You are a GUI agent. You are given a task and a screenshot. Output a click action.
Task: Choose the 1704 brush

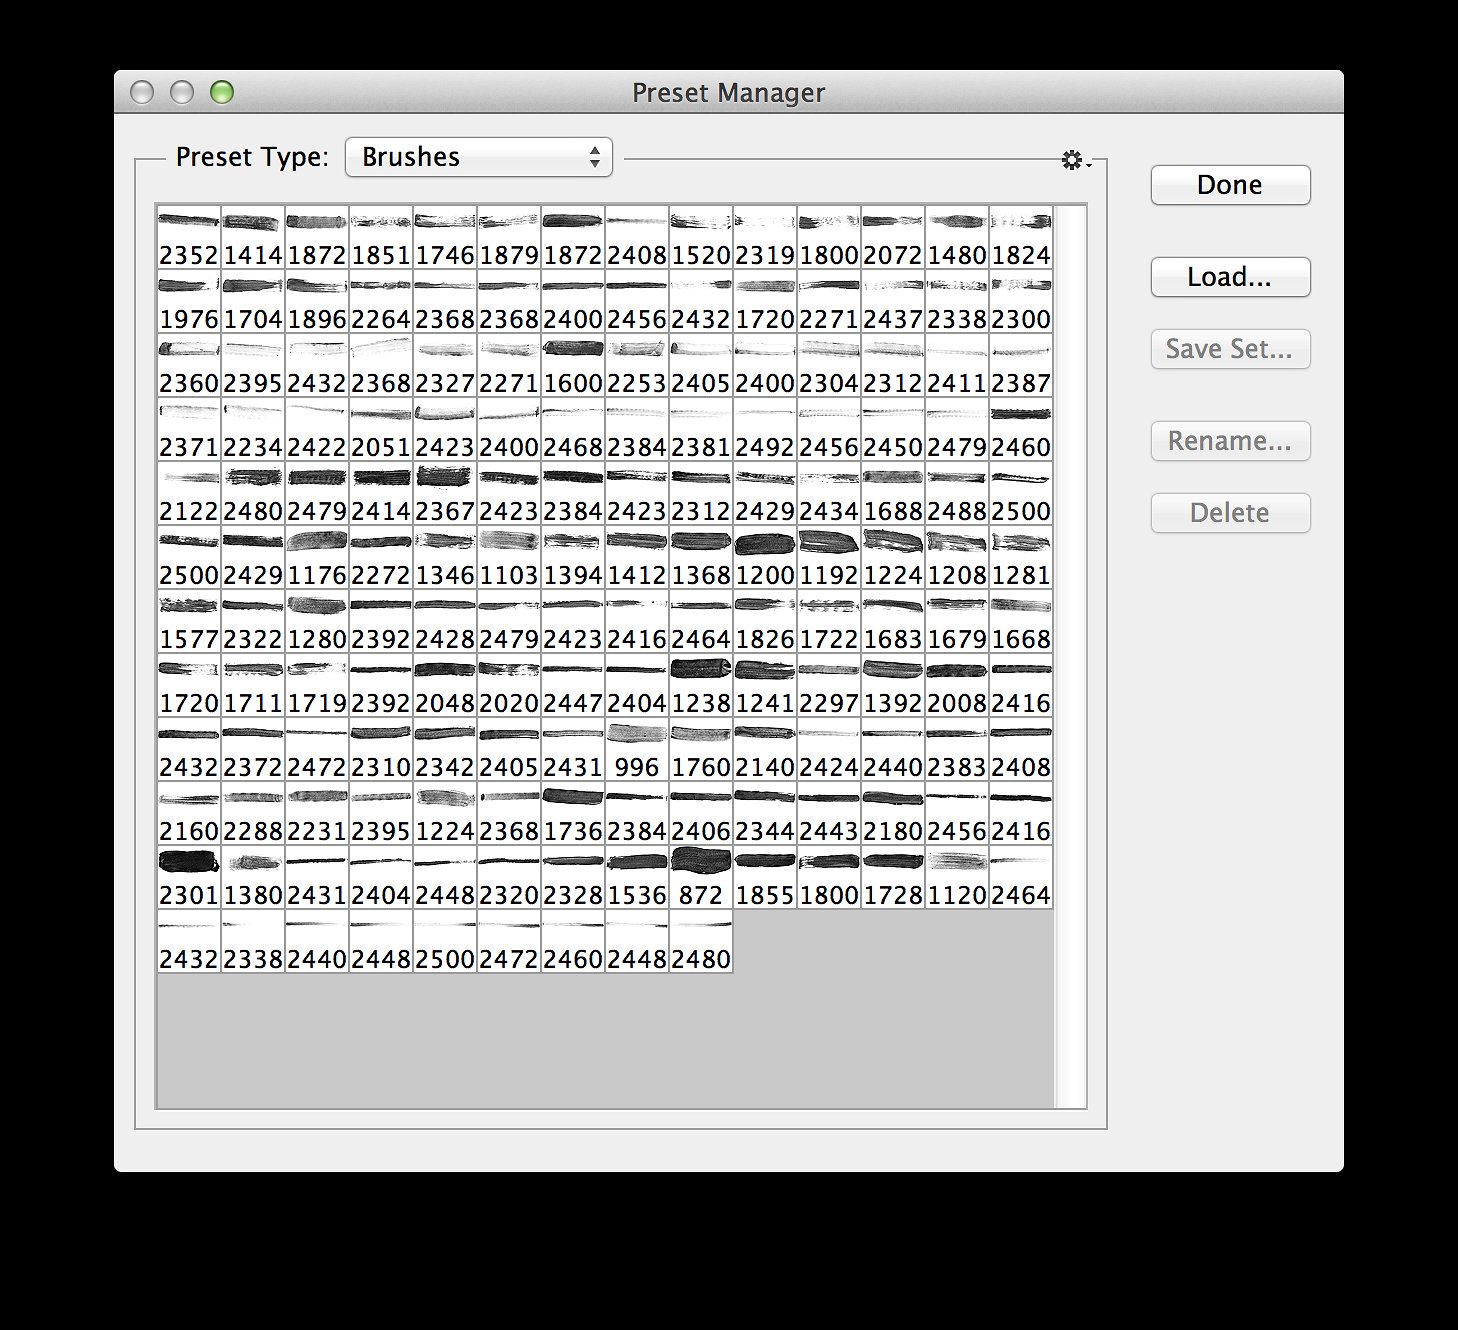253,302
